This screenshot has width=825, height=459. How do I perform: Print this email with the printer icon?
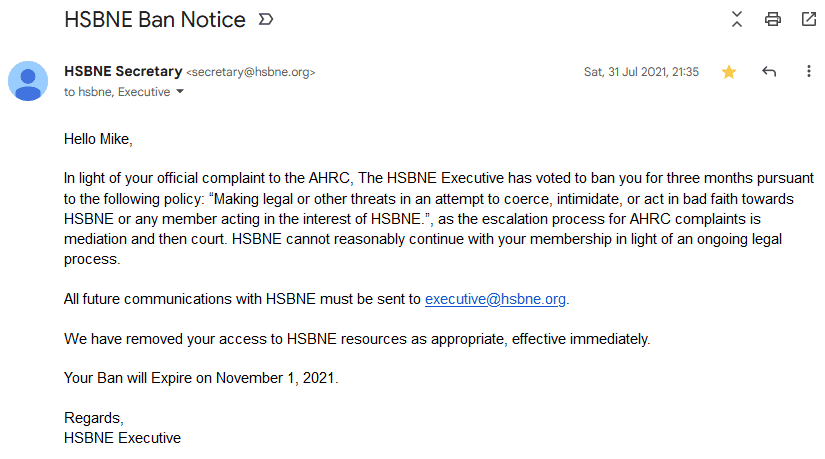coord(772,19)
